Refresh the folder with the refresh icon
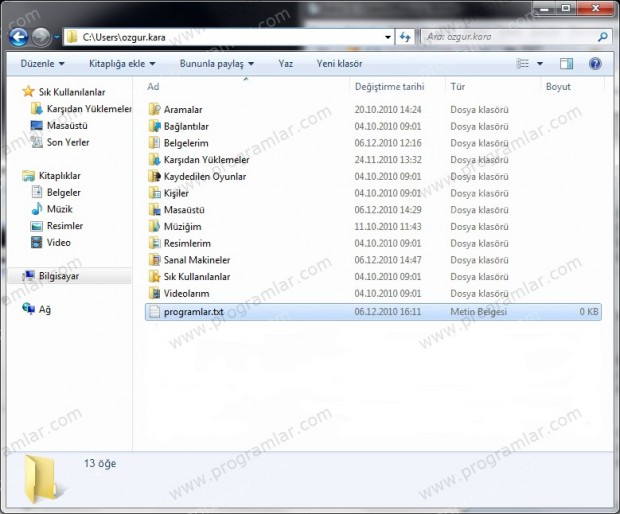Viewport: 620px width, 514px height. 405,38
